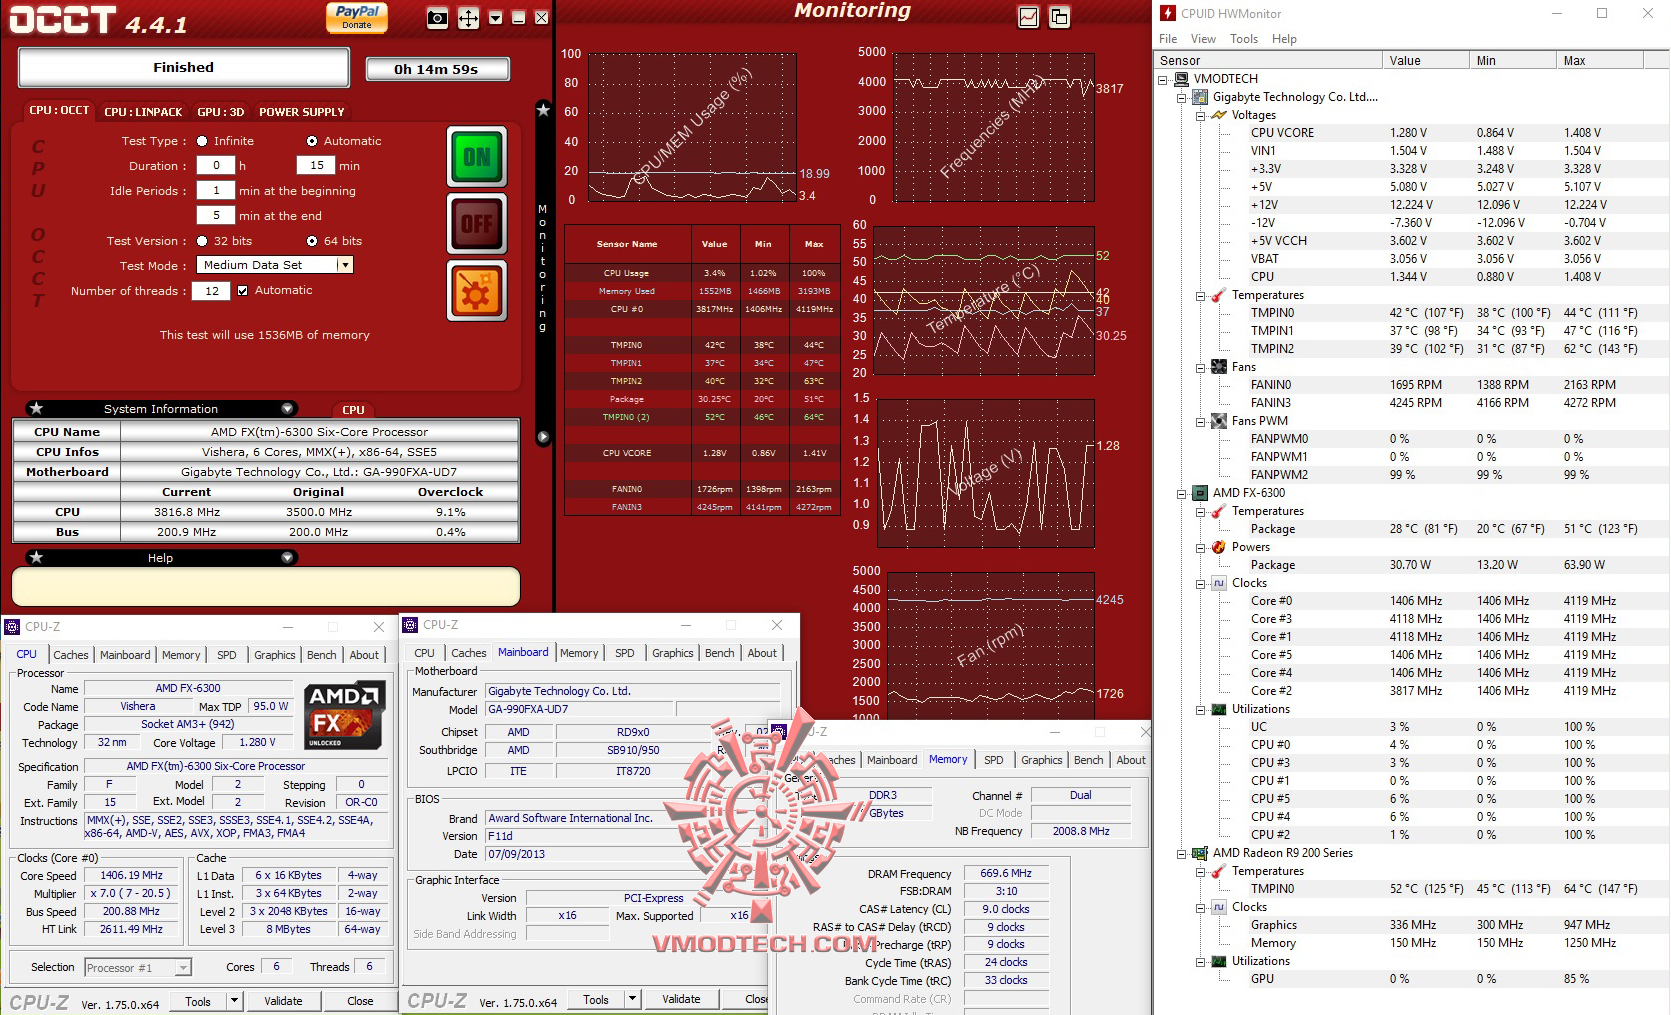The width and height of the screenshot is (1671, 1015).
Task: Click the windows icon in Monitoring header
Action: pyautogui.click(x=1059, y=17)
